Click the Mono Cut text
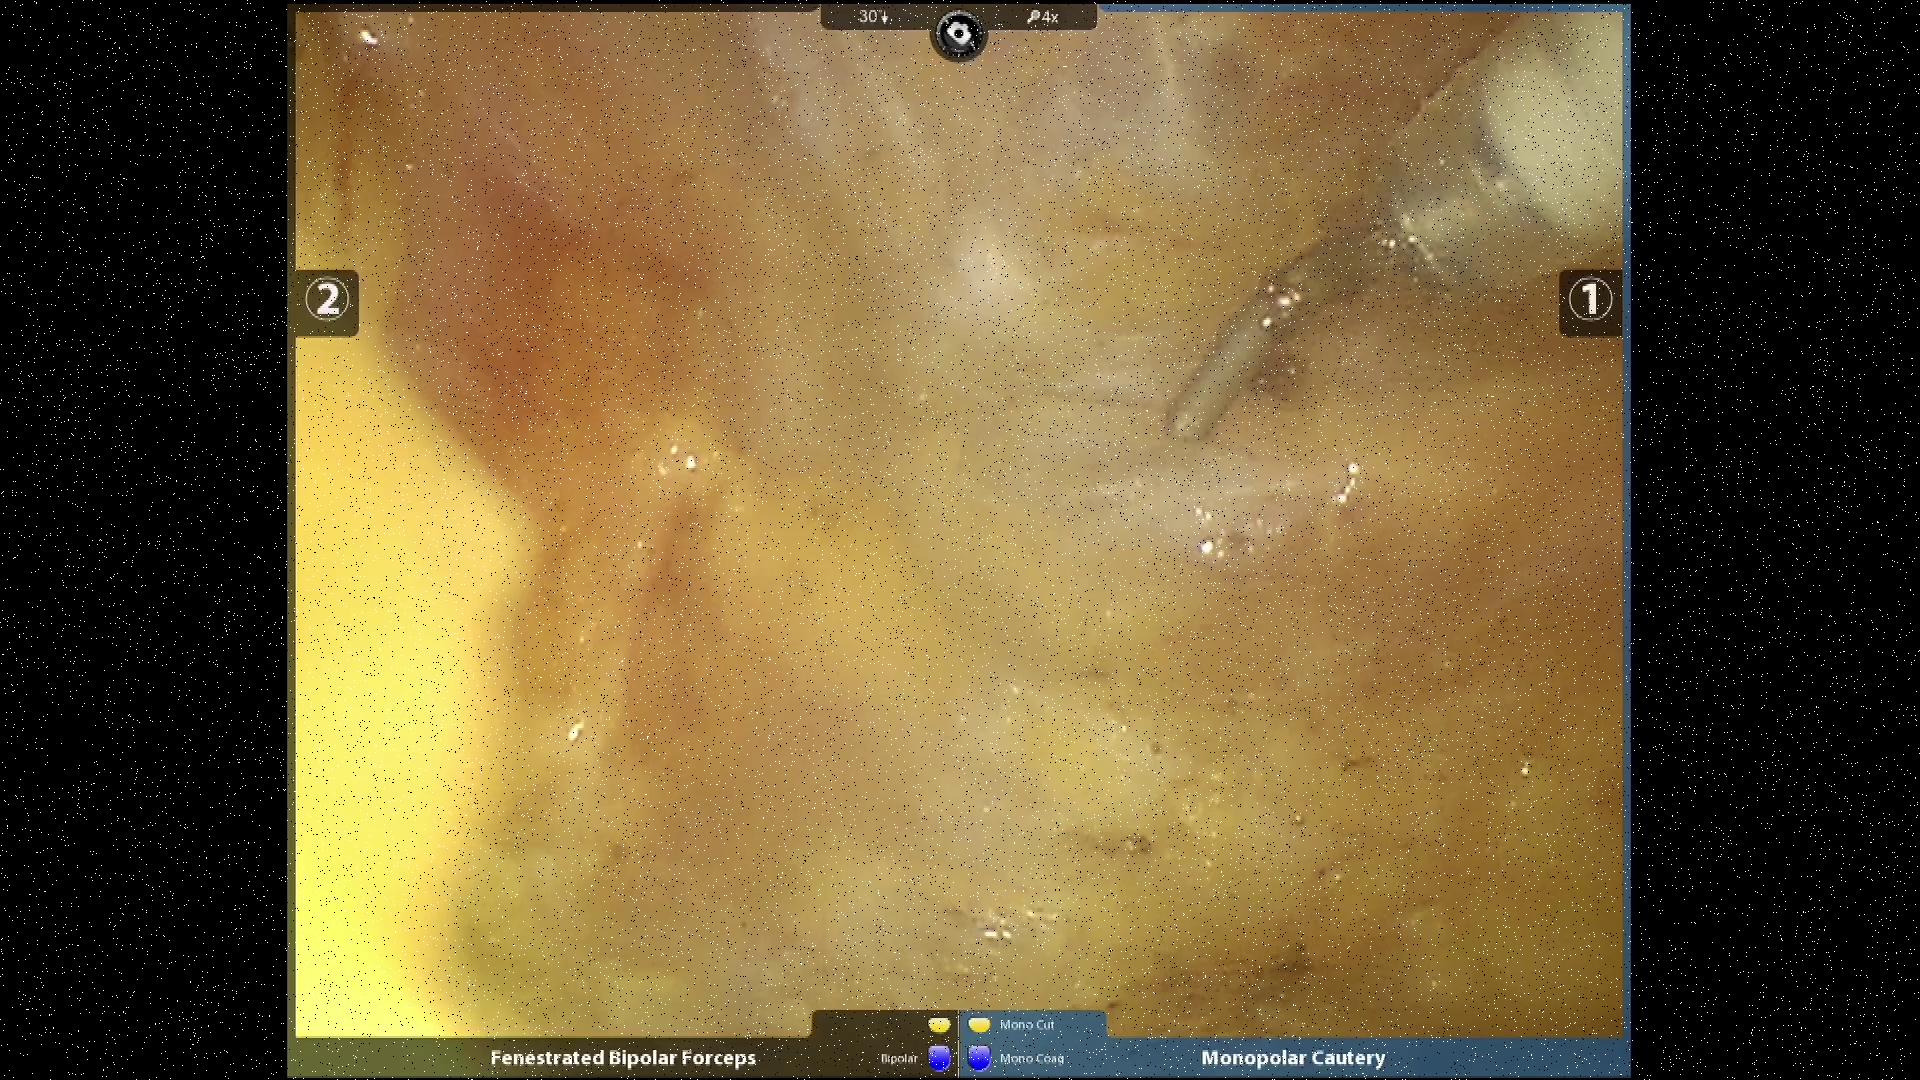This screenshot has width=1920, height=1080. [x=1027, y=1025]
